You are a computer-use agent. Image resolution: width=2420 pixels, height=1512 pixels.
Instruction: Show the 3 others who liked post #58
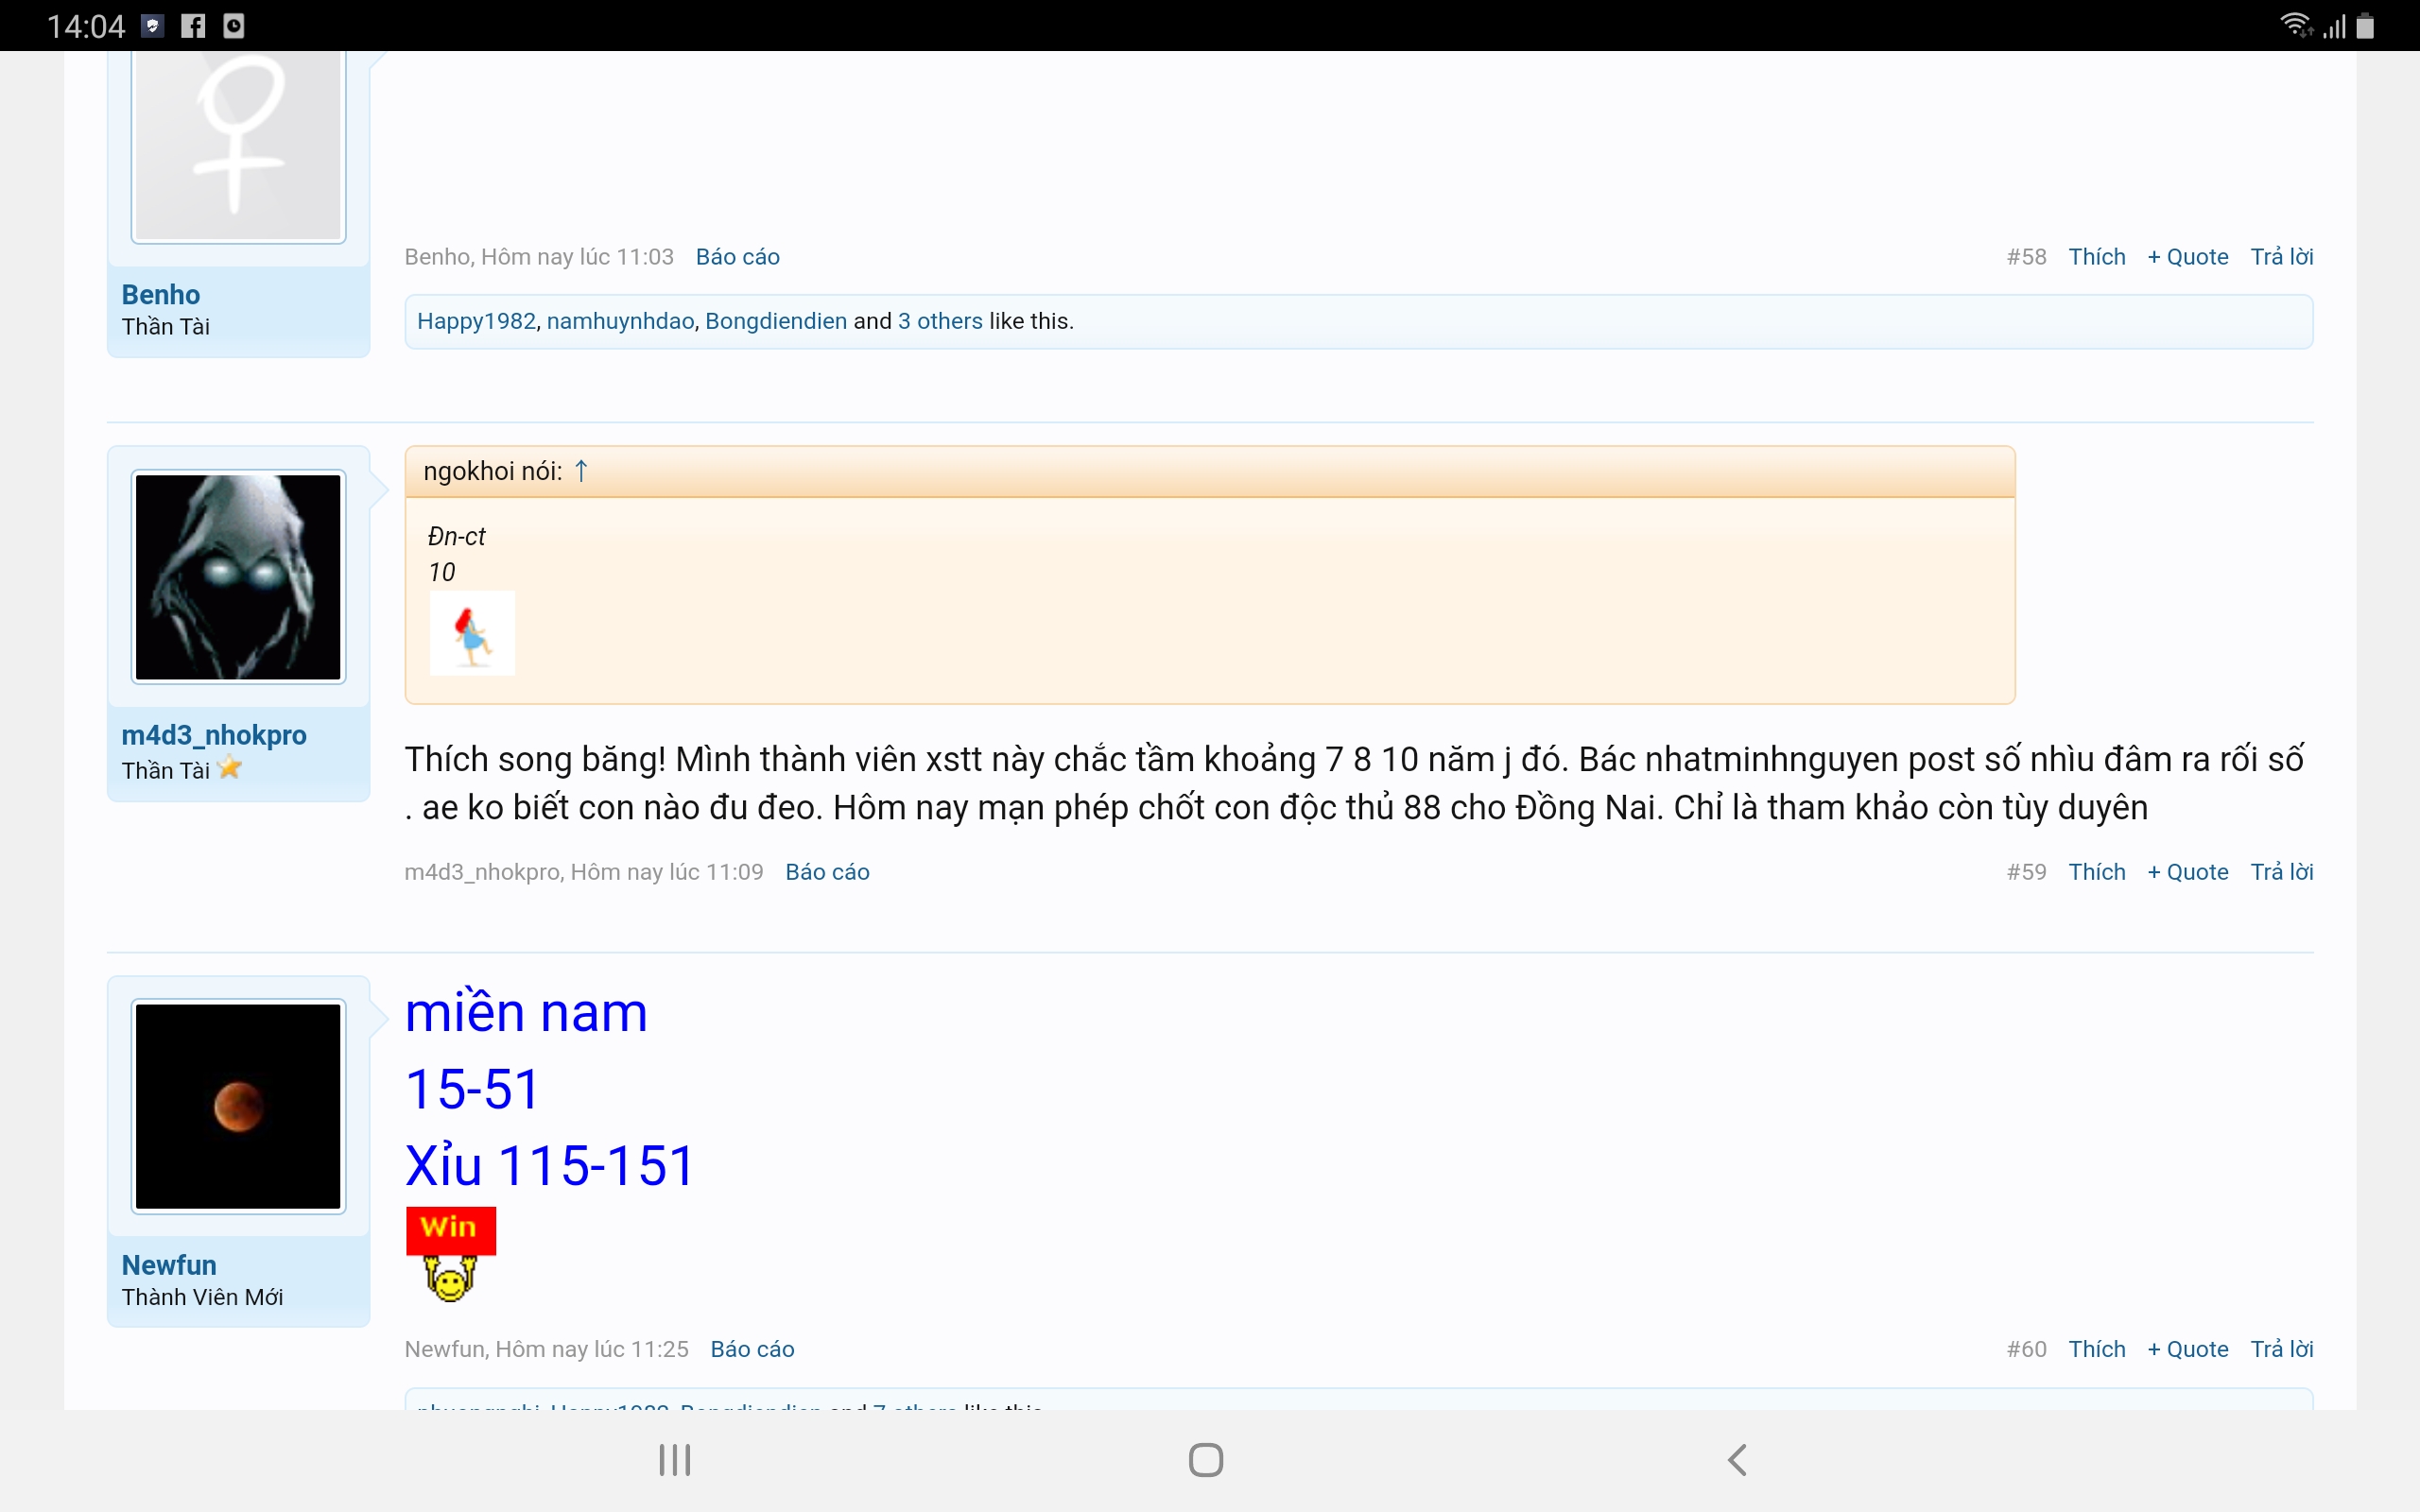(940, 321)
